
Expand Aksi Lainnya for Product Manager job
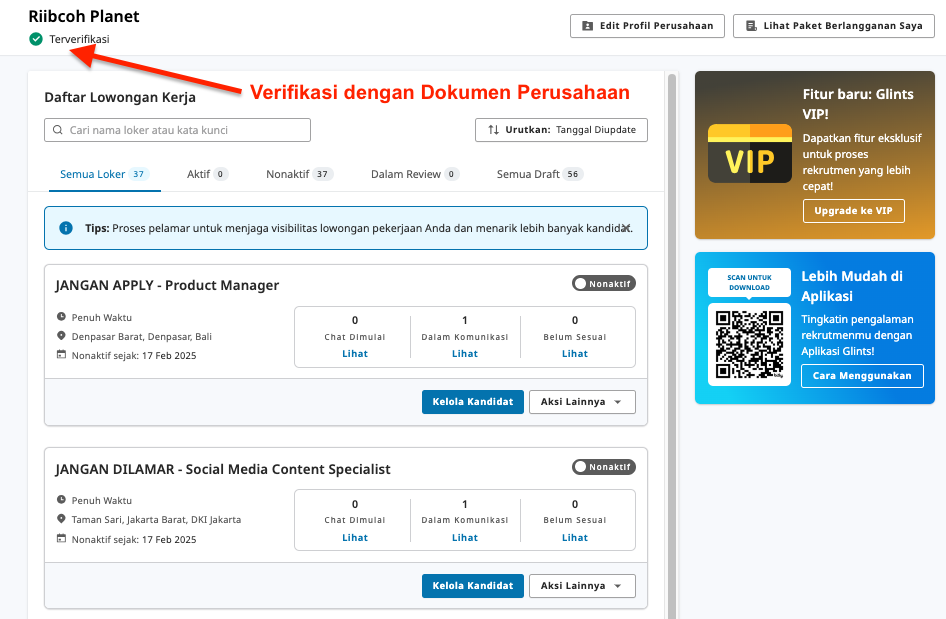582,402
